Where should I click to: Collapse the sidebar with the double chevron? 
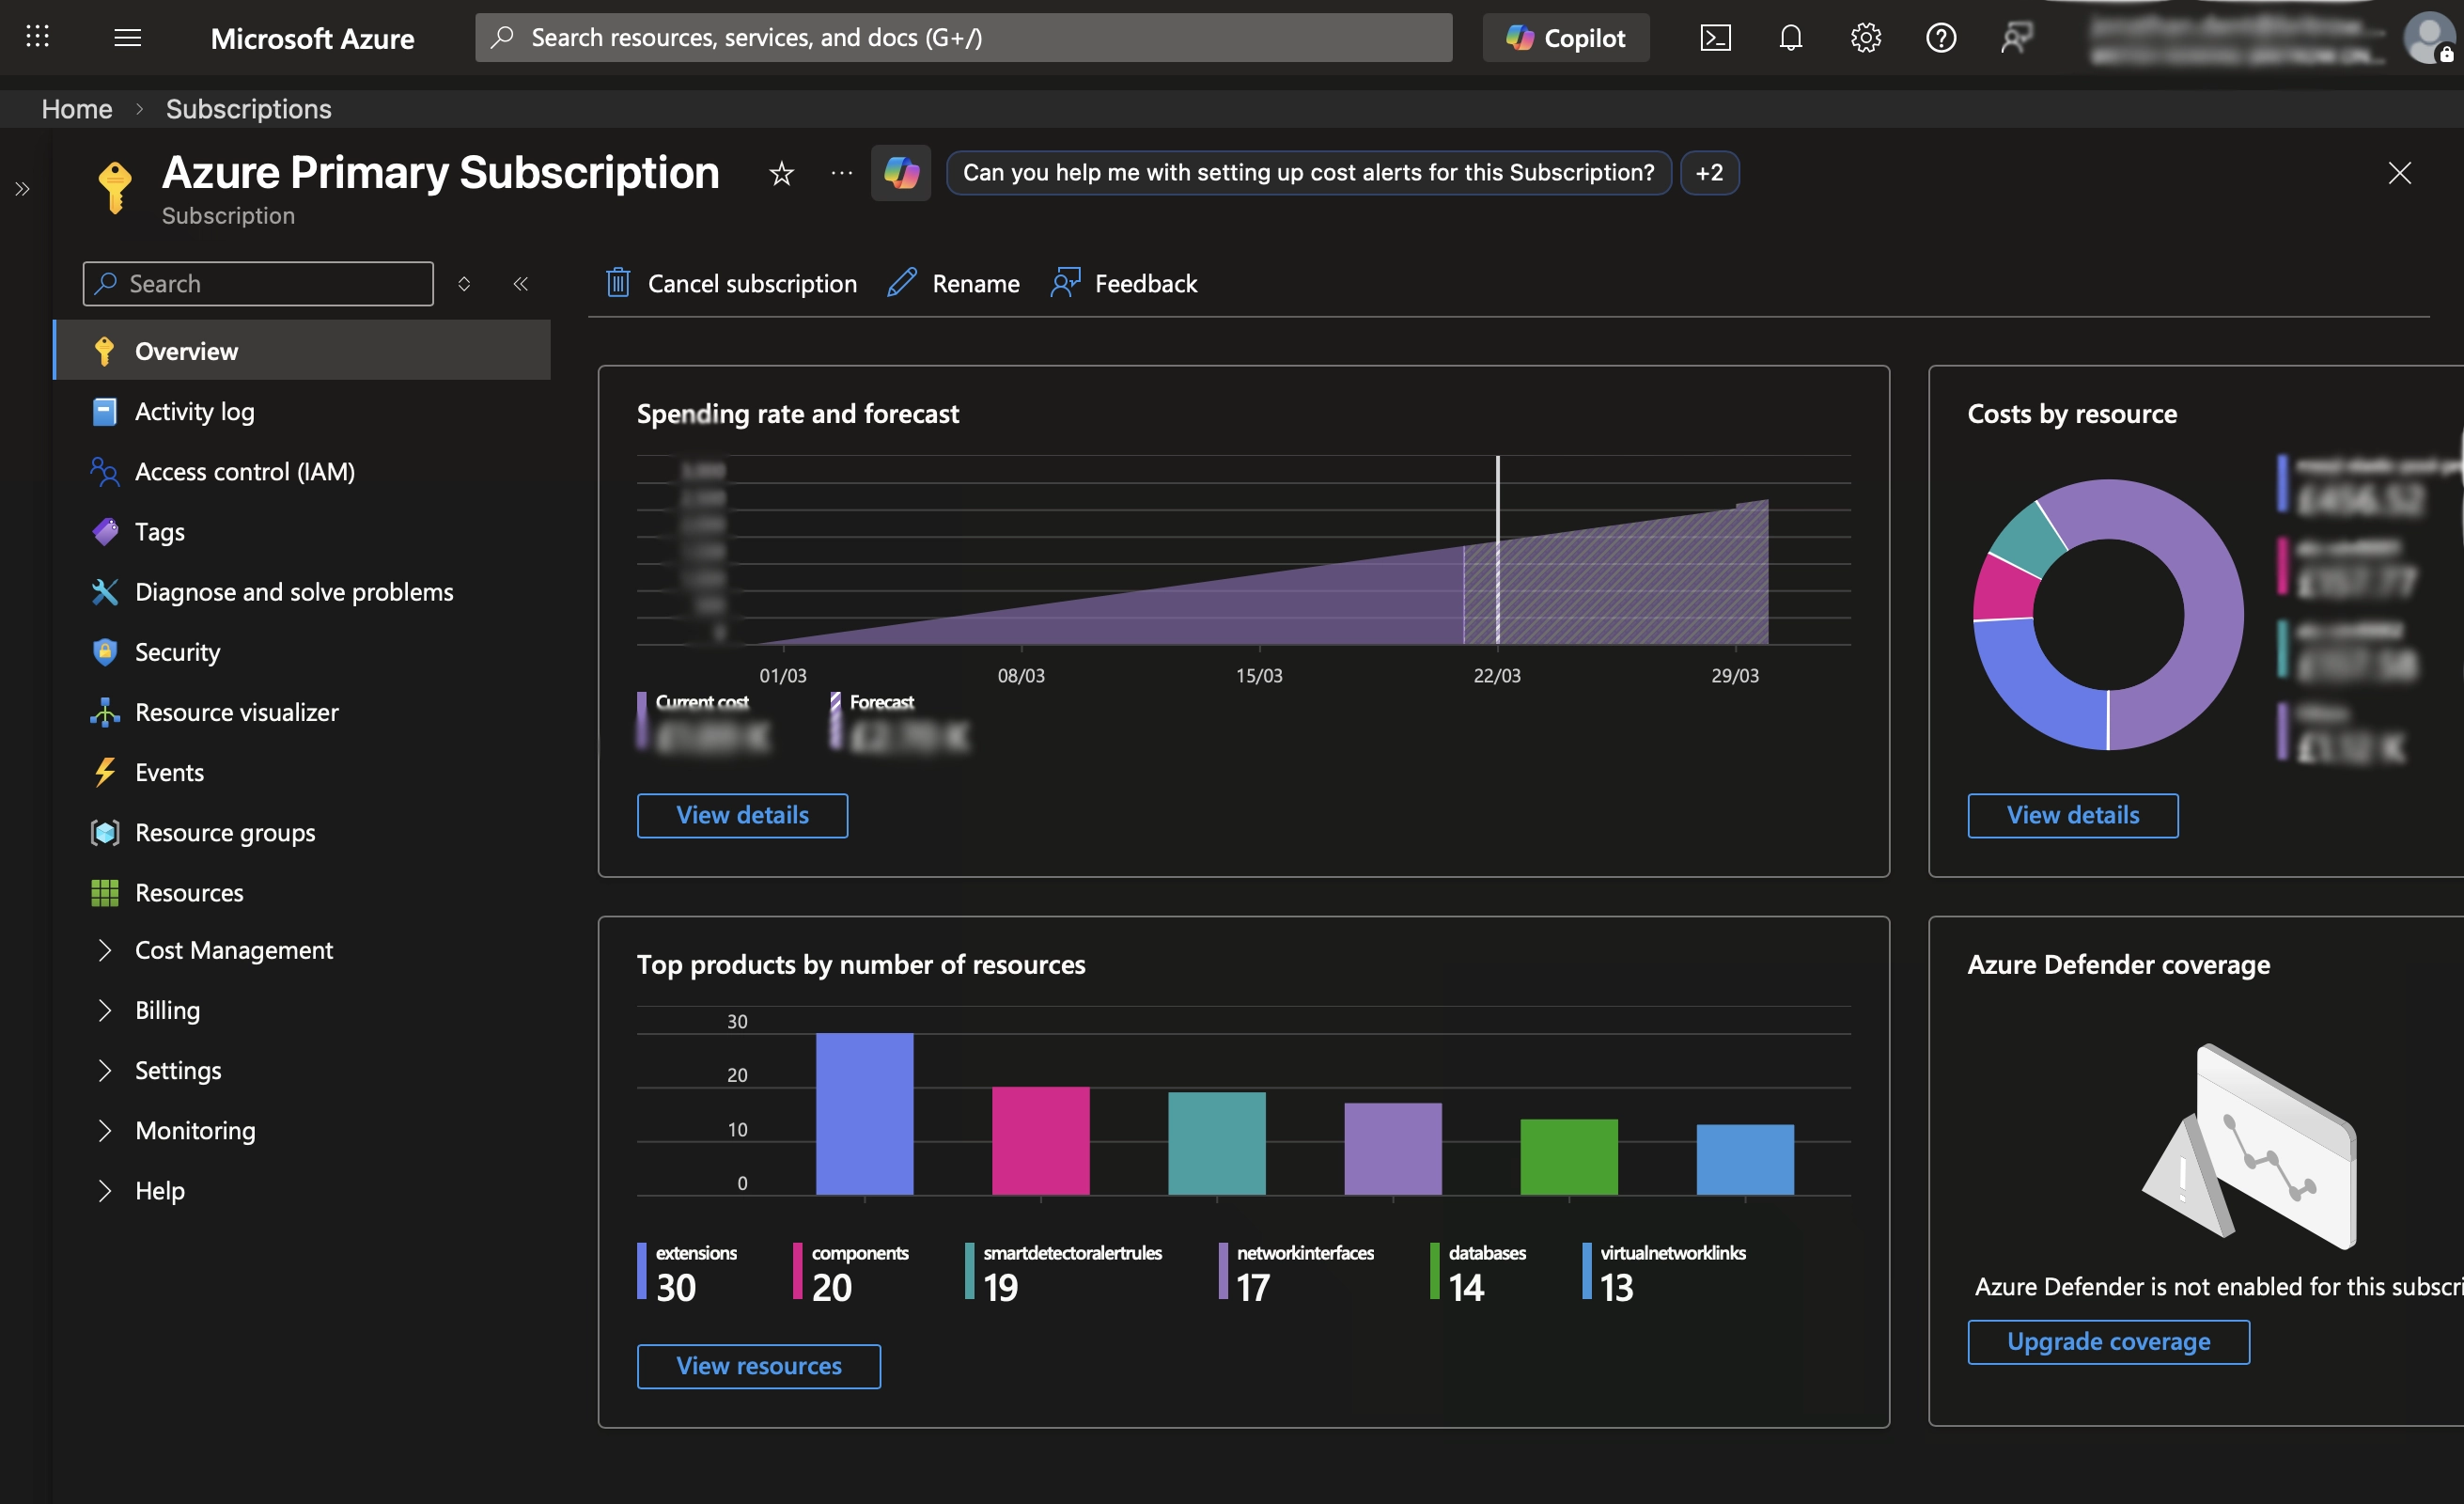point(520,283)
